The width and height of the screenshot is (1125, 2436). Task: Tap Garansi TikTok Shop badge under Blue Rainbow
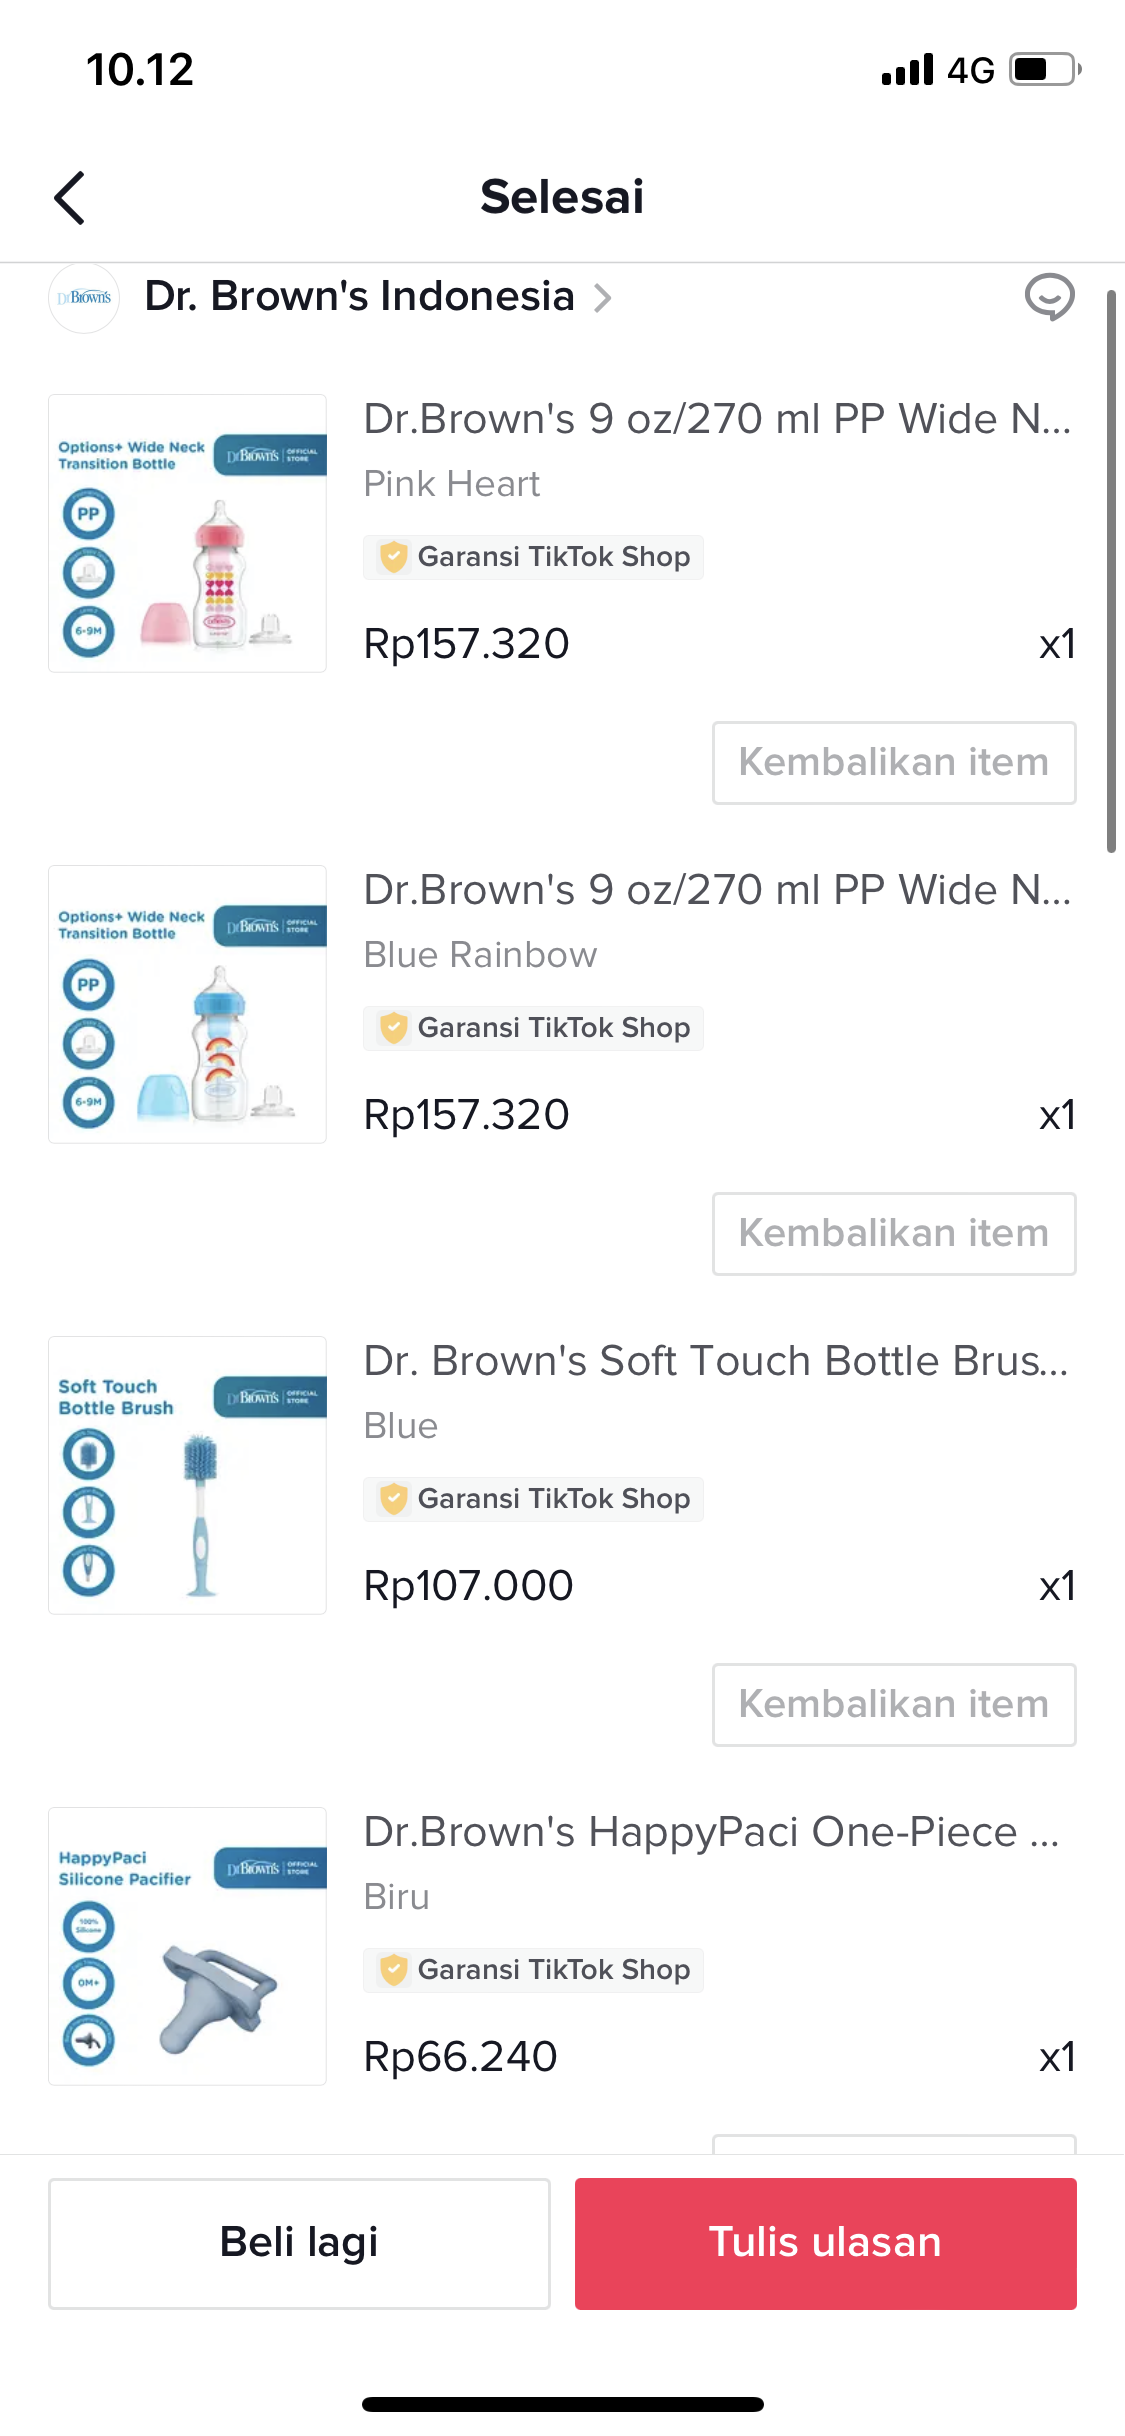point(533,1028)
